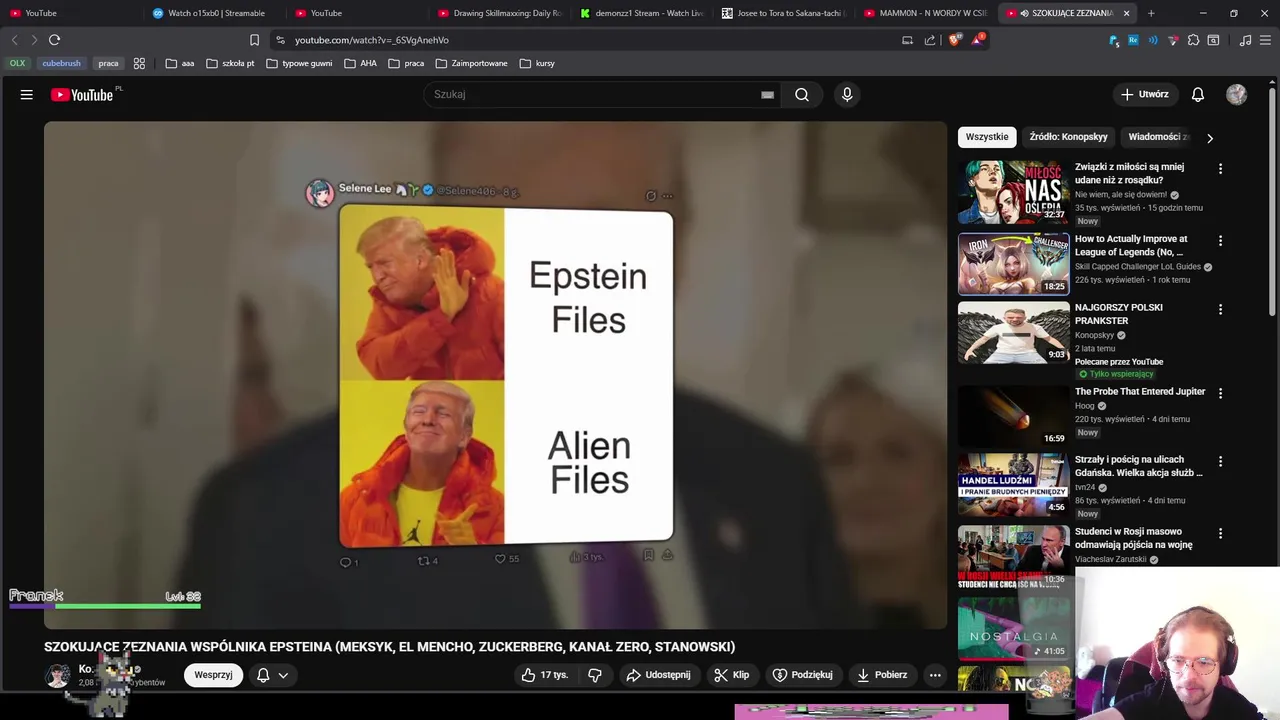Open Brave Shields lion icon
The width and height of the screenshot is (1280, 720).
pos(954,40)
